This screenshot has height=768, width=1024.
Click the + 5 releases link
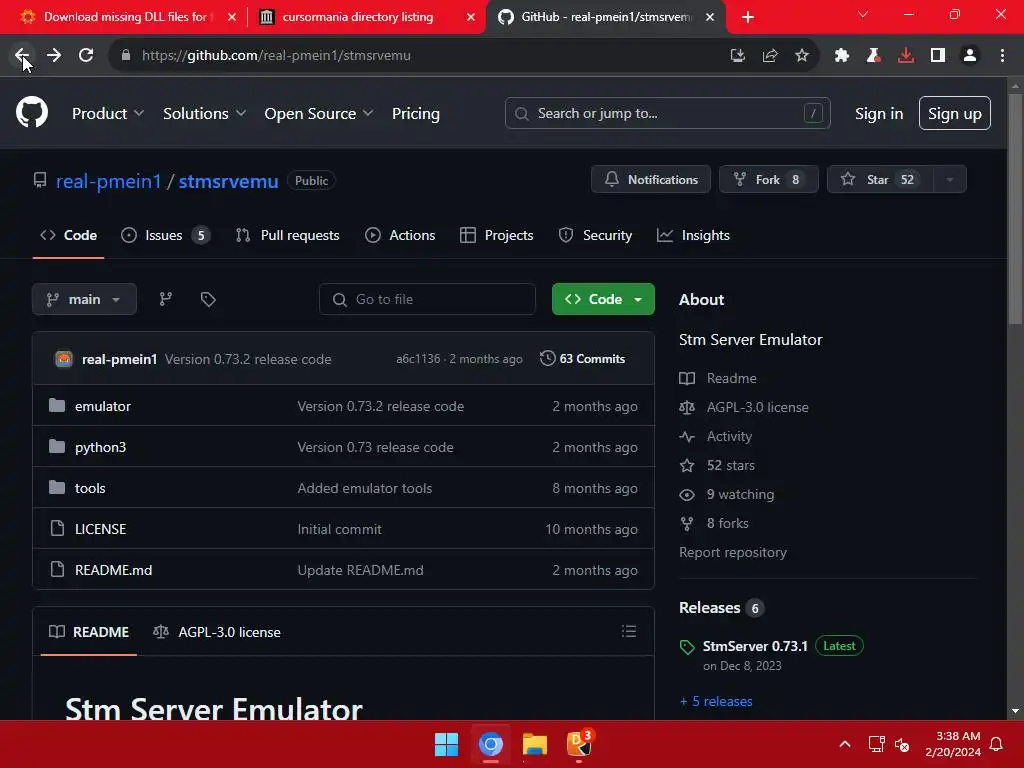click(716, 701)
